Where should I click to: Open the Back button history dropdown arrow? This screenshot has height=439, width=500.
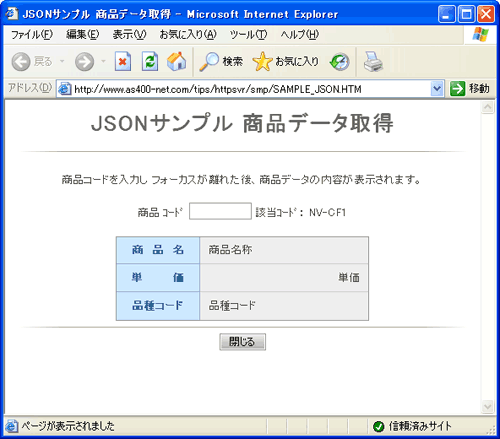click(x=62, y=62)
